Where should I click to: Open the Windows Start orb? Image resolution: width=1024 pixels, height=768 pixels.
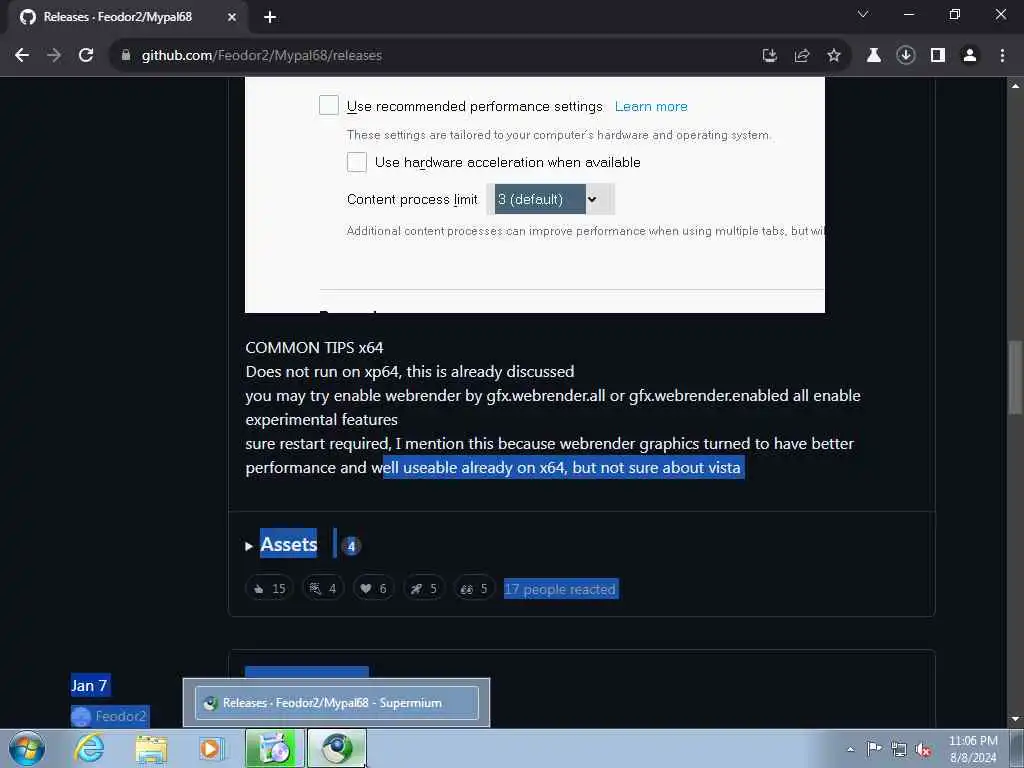(27, 748)
